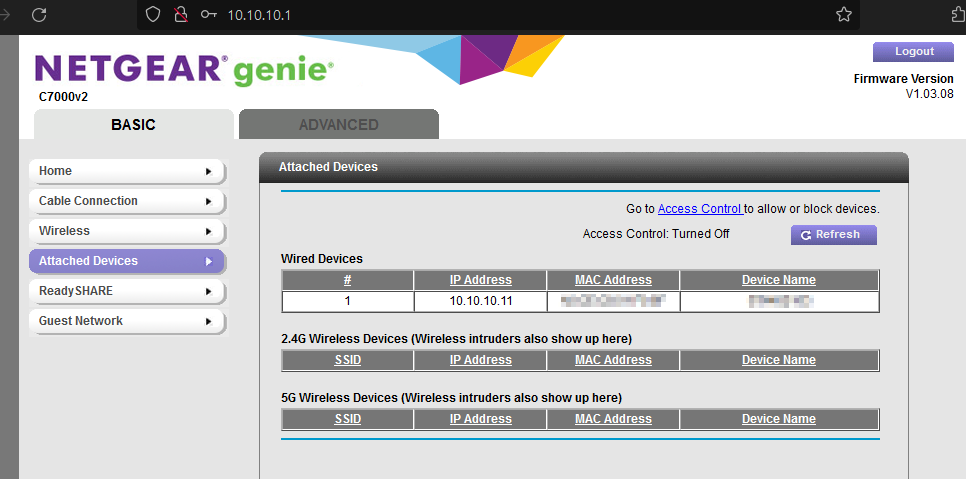
Task: Open the Access Control link
Action: (x=700, y=209)
